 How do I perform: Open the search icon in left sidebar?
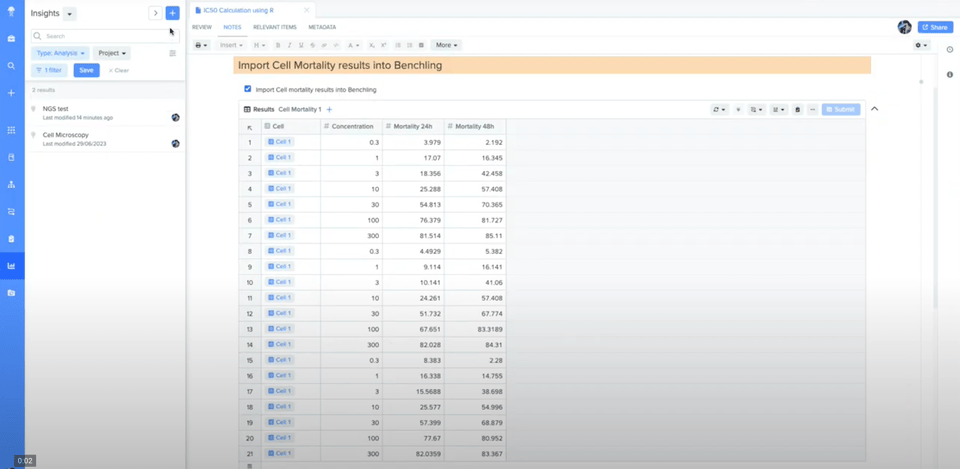click(x=11, y=65)
